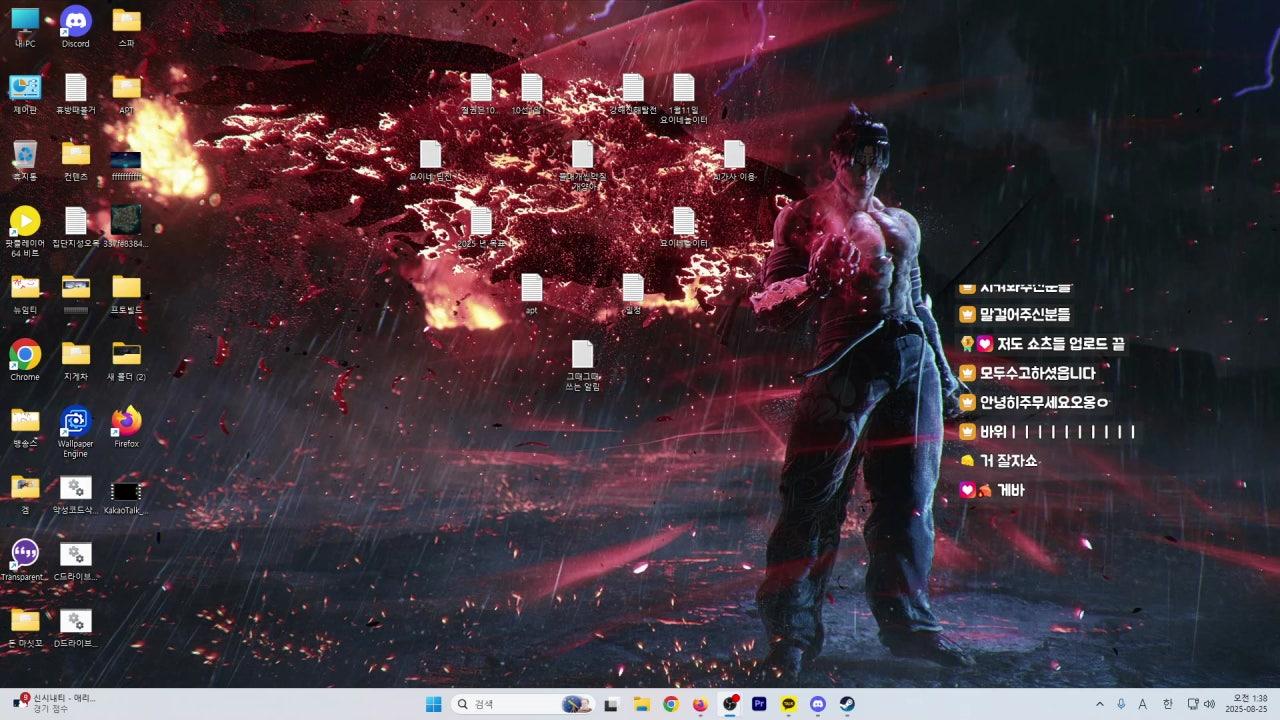
Task: Open the 컨텐츠 folder icon
Action: [x=76, y=160]
